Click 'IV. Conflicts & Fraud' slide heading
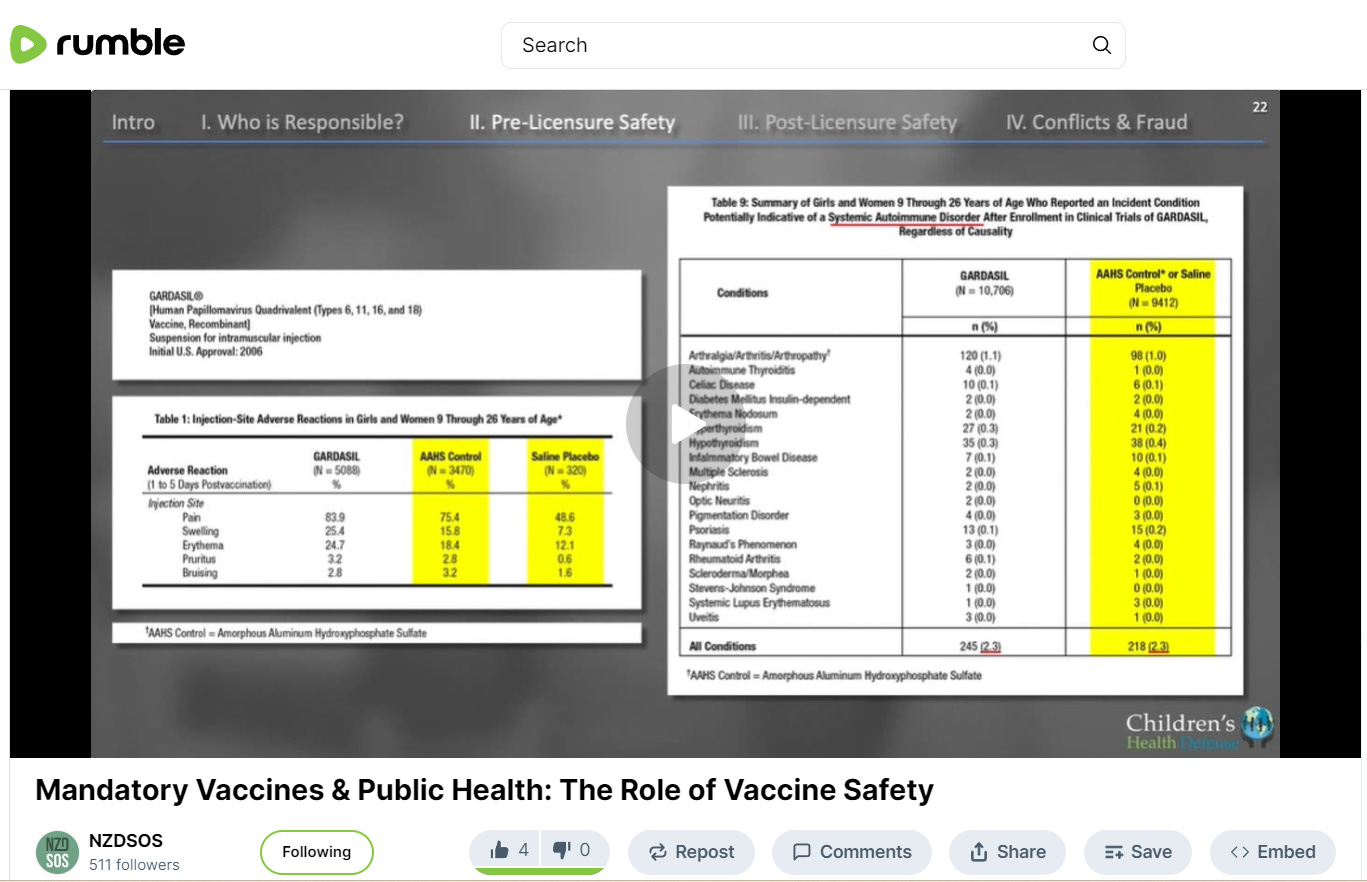Screen dimensions: 1367x882 tap(1097, 122)
